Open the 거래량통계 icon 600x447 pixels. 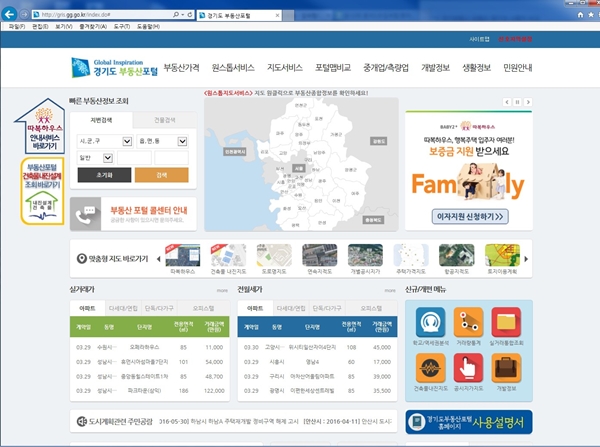468,322
